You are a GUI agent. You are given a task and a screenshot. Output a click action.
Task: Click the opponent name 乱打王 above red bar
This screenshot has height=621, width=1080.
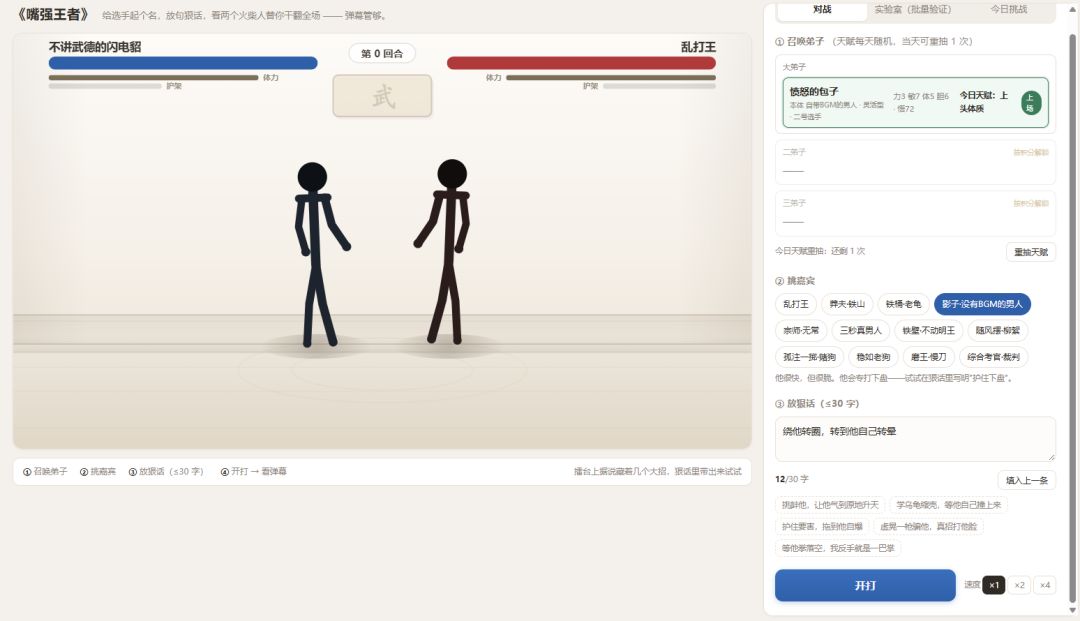tap(698, 47)
